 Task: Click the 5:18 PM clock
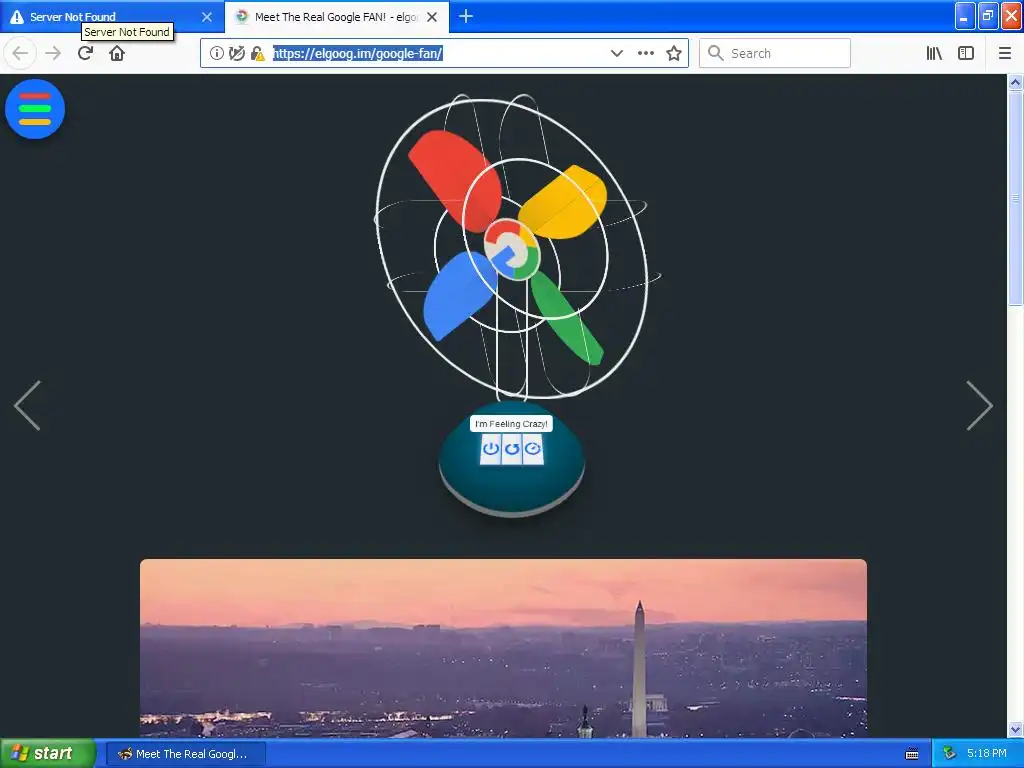pos(987,753)
